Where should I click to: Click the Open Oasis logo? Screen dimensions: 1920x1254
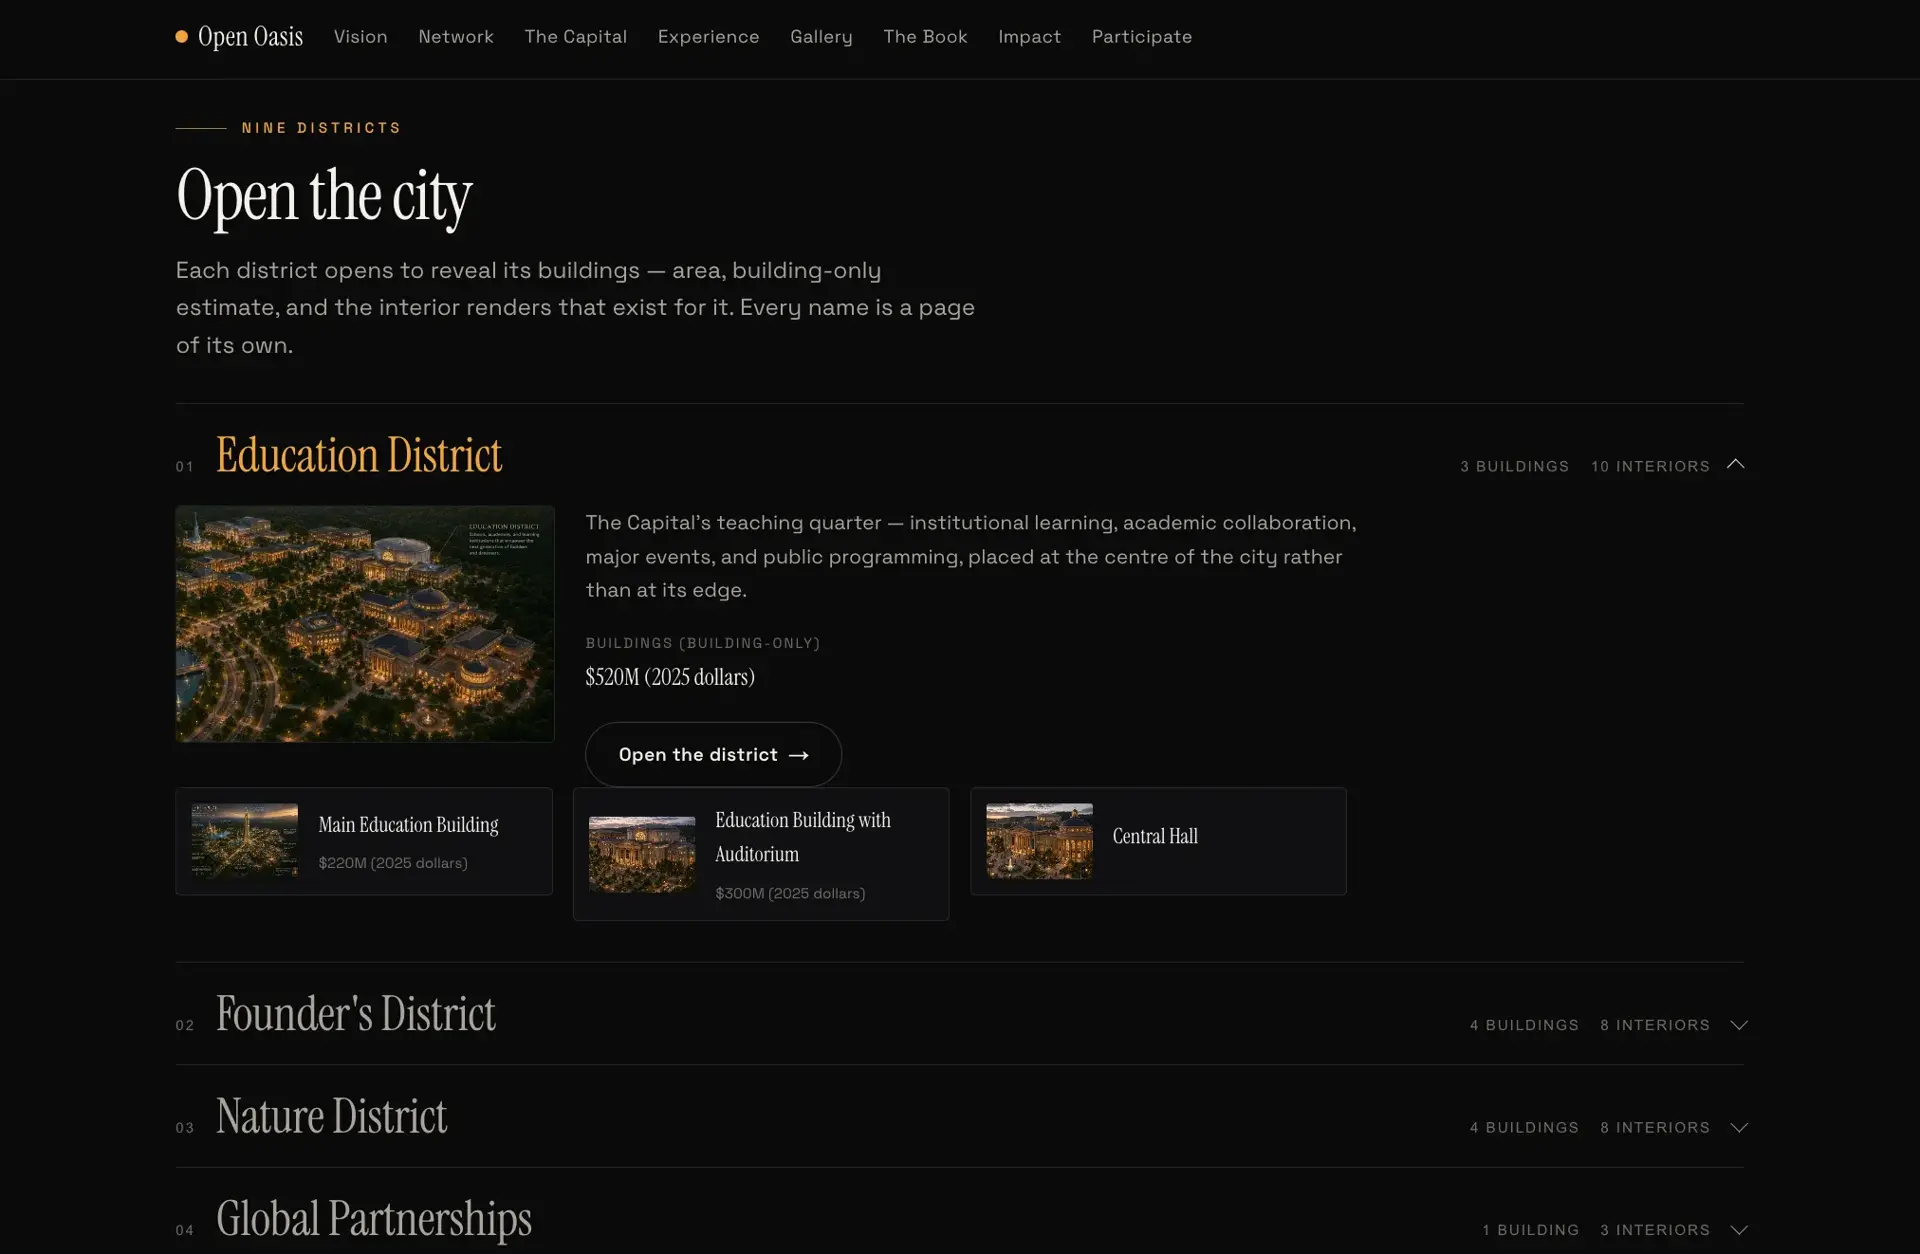tap(239, 37)
